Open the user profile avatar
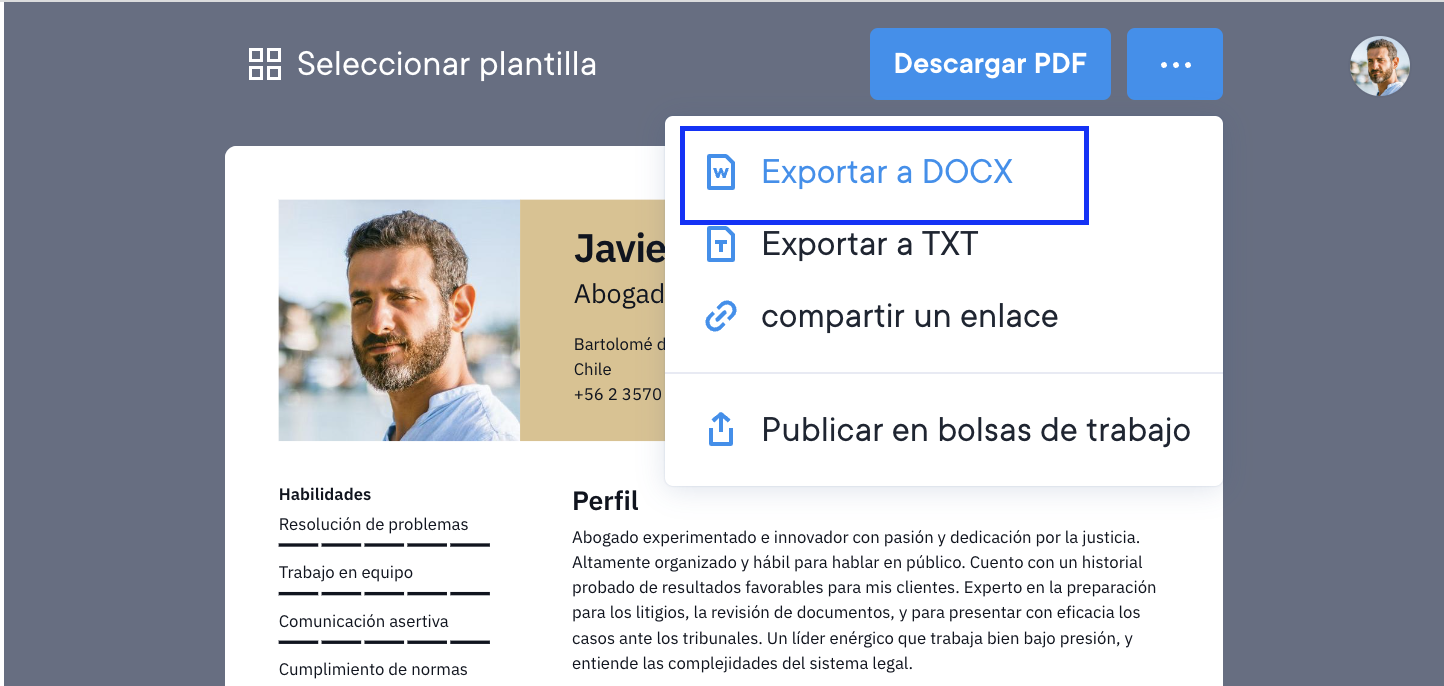1444x686 pixels. 1379,66
